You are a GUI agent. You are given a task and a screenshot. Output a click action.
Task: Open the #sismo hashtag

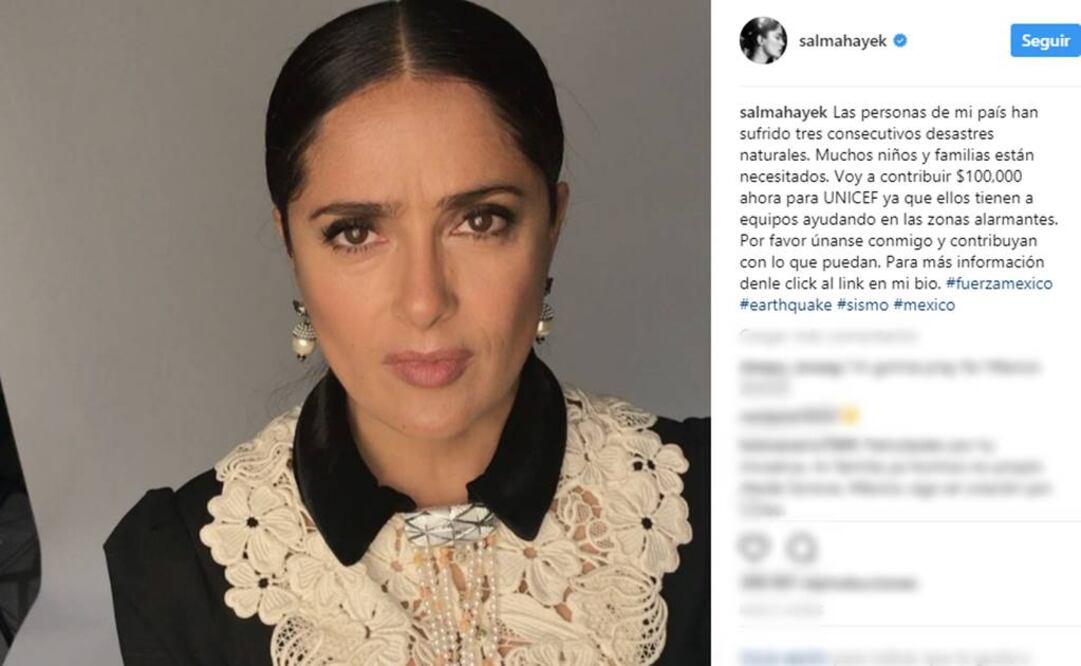click(x=862, y=305)
